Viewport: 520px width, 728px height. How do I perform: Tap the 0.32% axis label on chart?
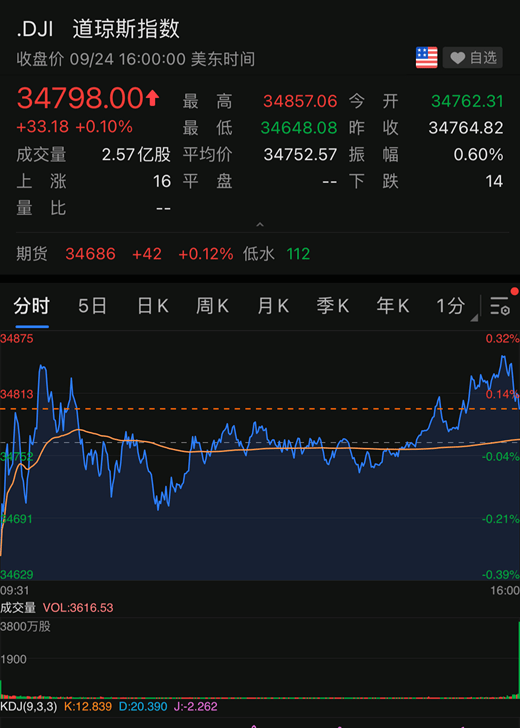coord(502,338)
